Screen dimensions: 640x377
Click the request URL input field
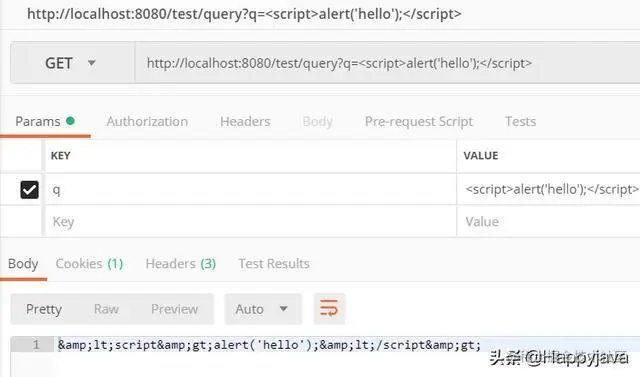point(387,63)
